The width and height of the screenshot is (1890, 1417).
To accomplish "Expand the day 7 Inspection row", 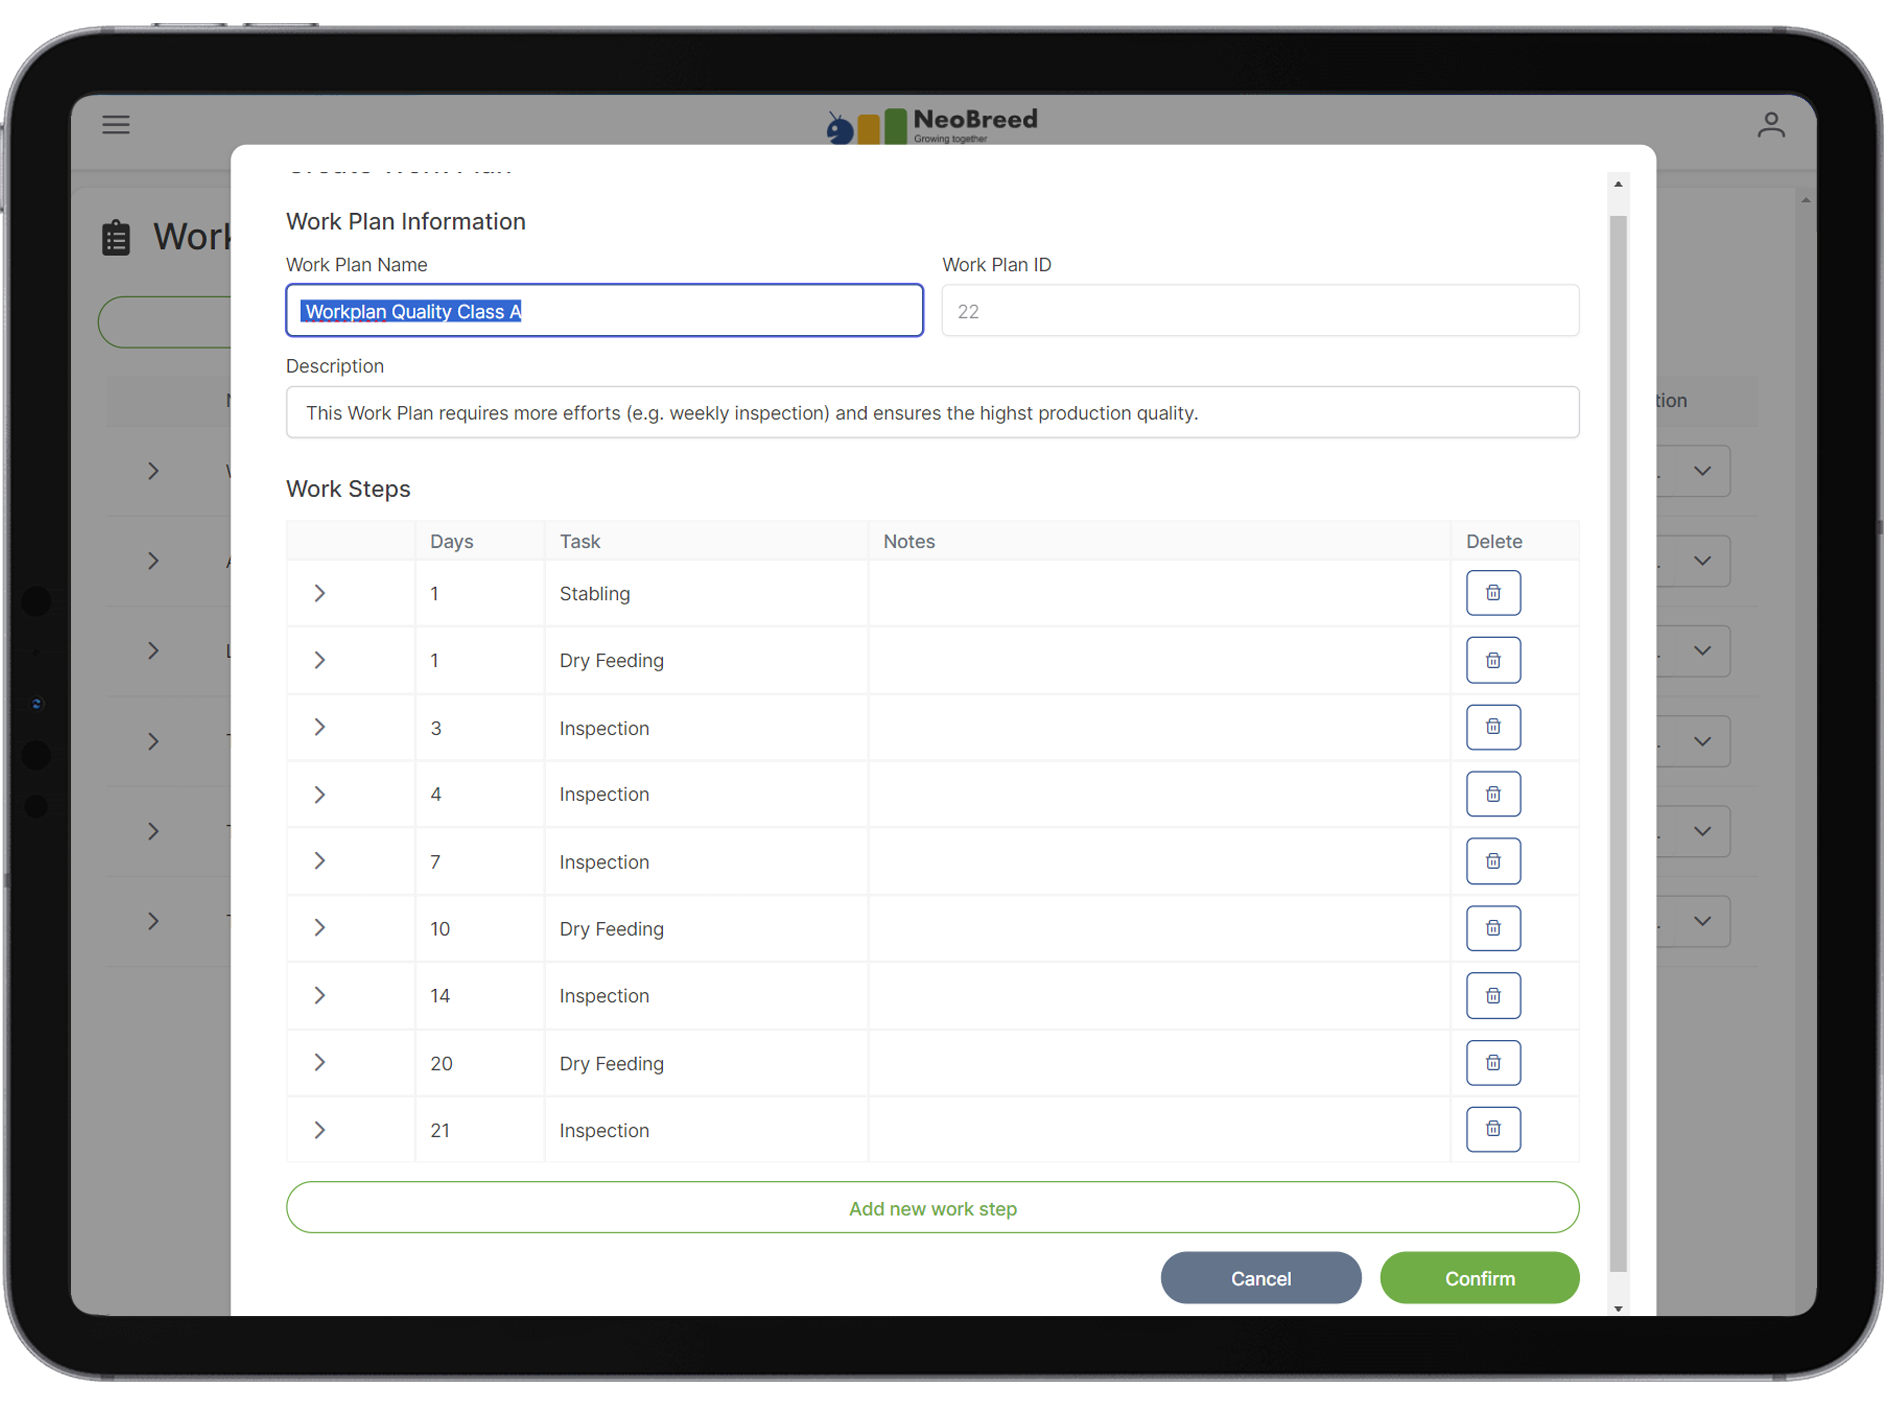I will 320,861.
